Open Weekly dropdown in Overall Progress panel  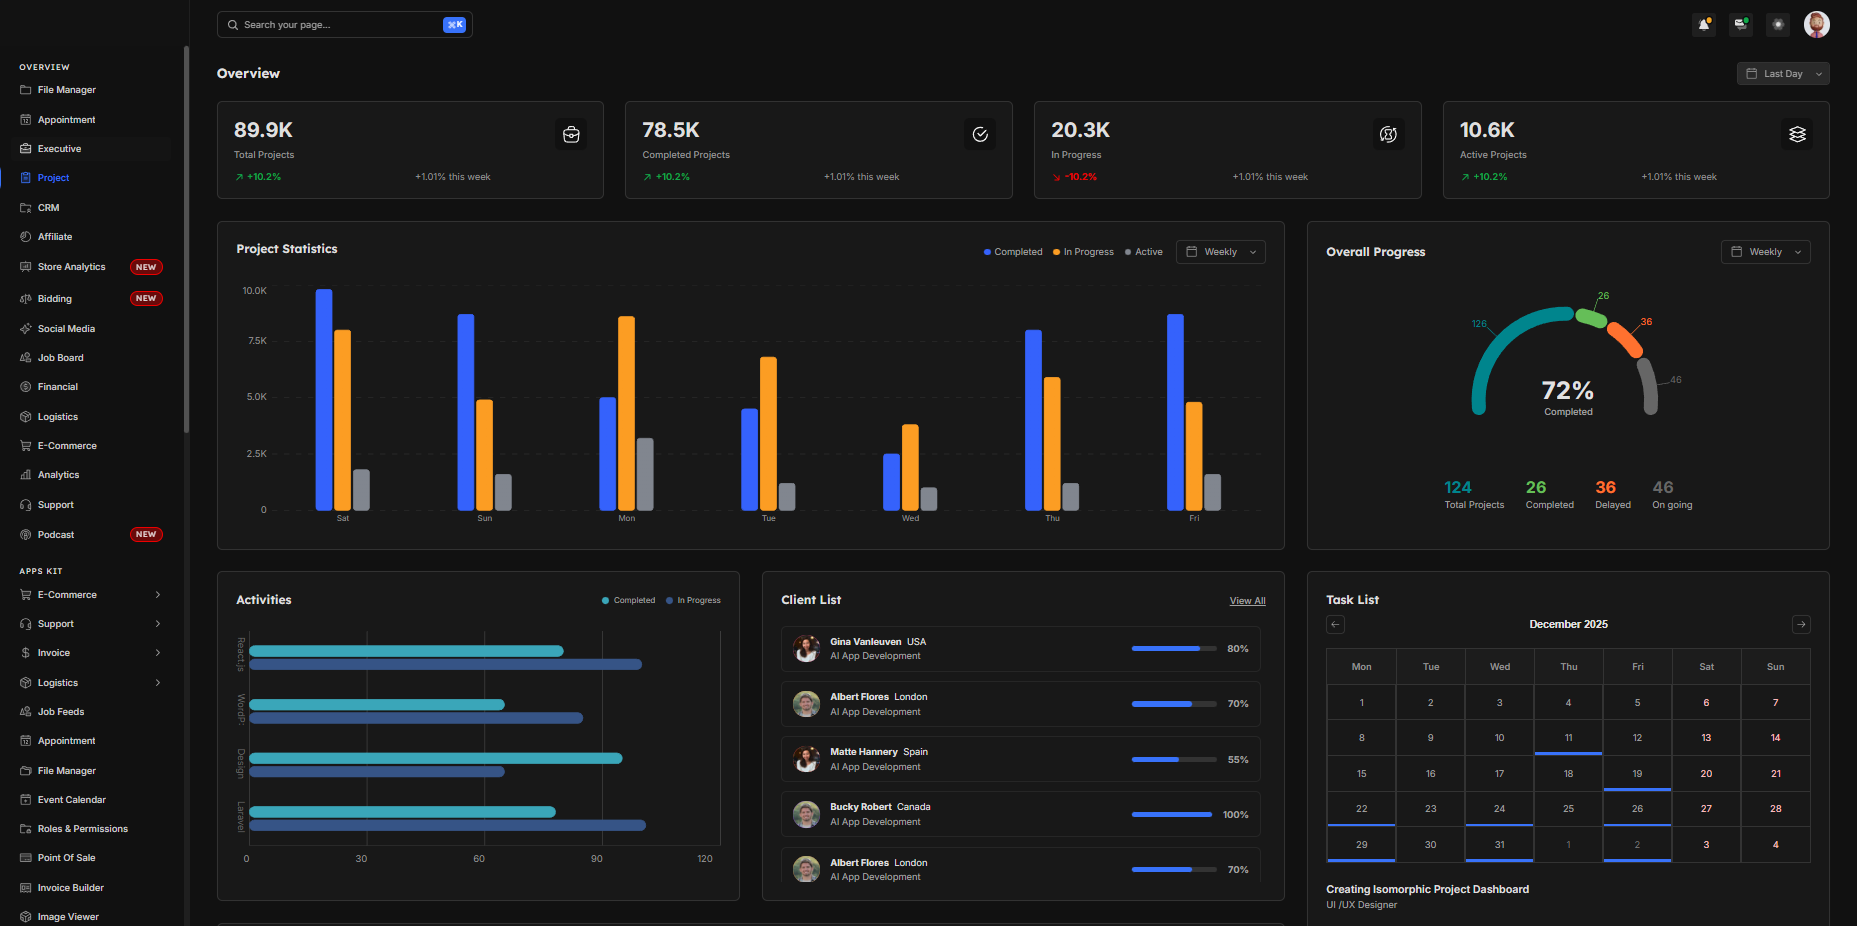[x=1765, y=252]
